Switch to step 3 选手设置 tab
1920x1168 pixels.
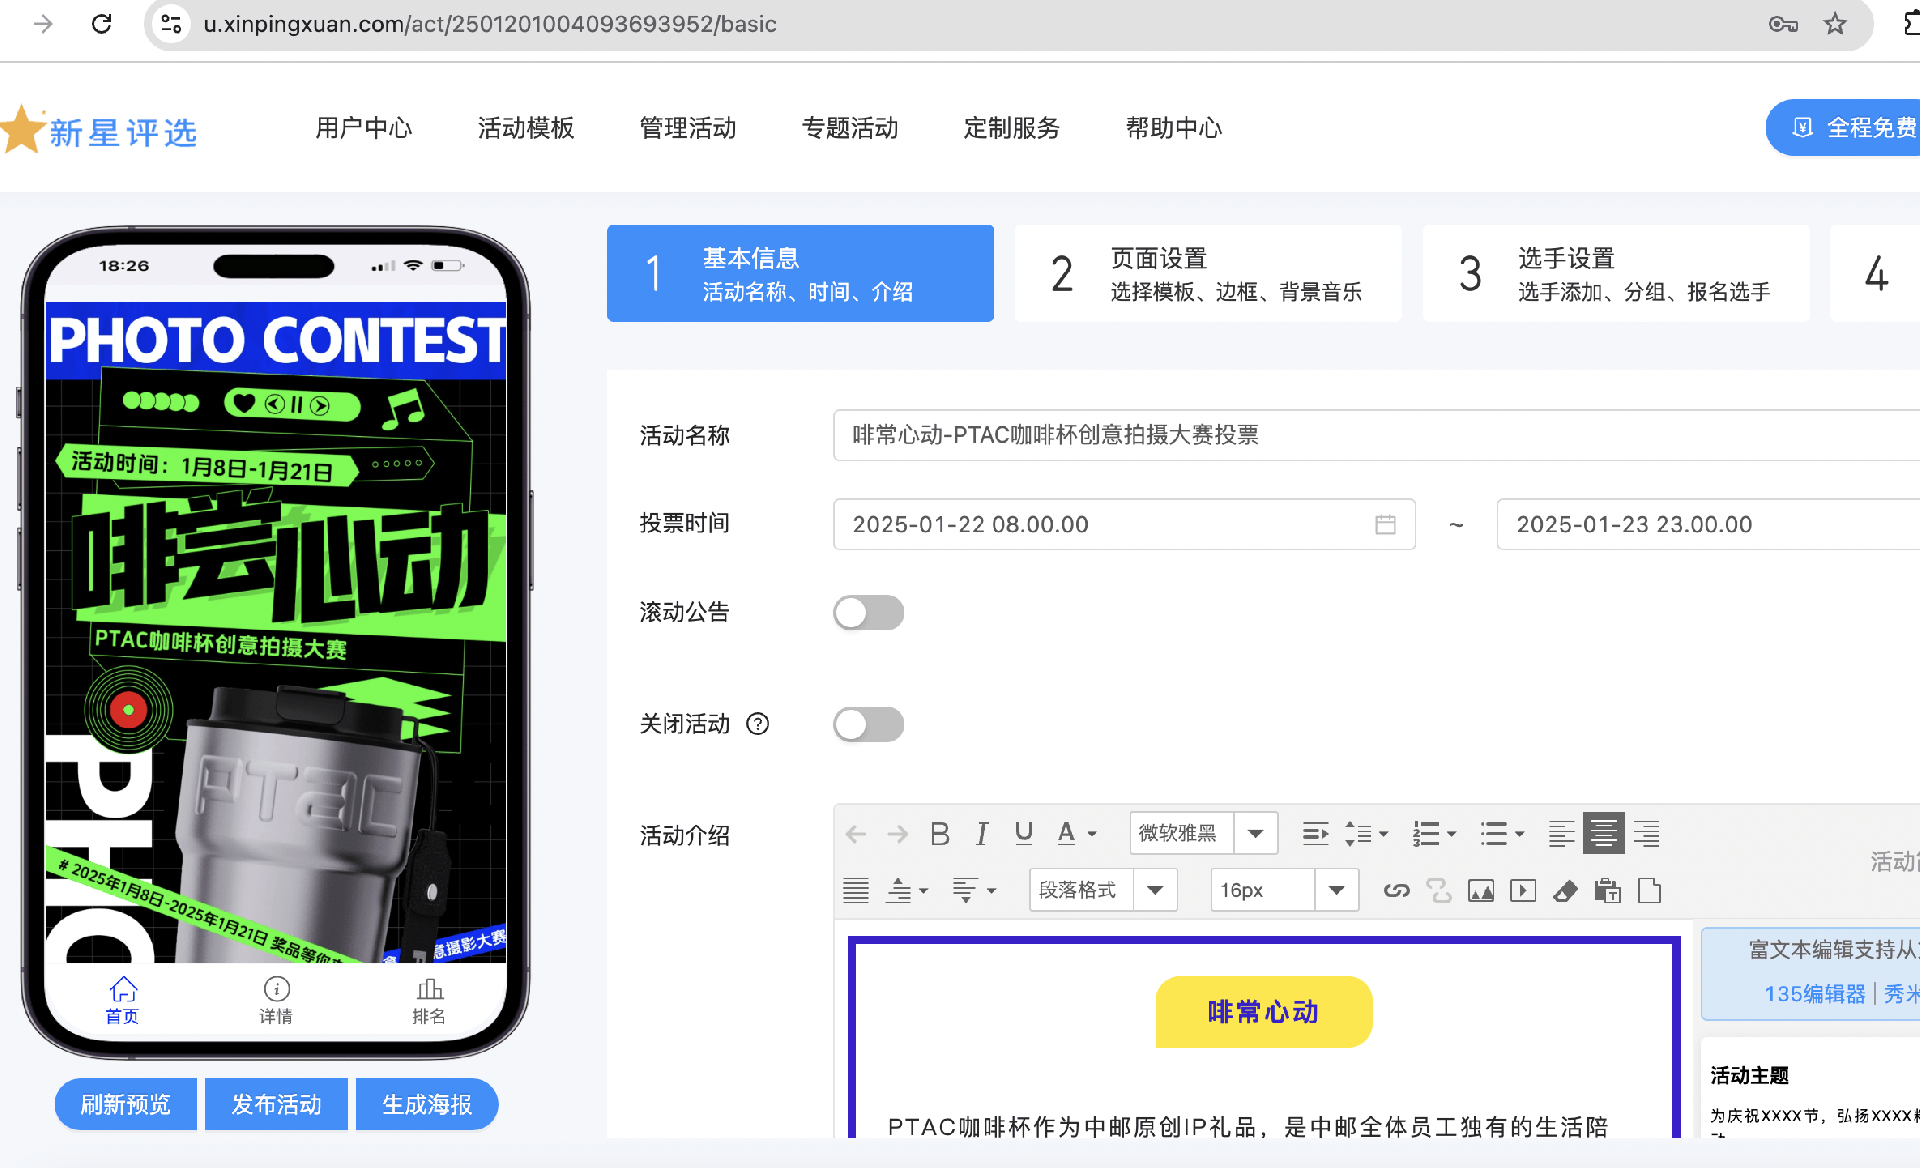(x=1616, y=273)
